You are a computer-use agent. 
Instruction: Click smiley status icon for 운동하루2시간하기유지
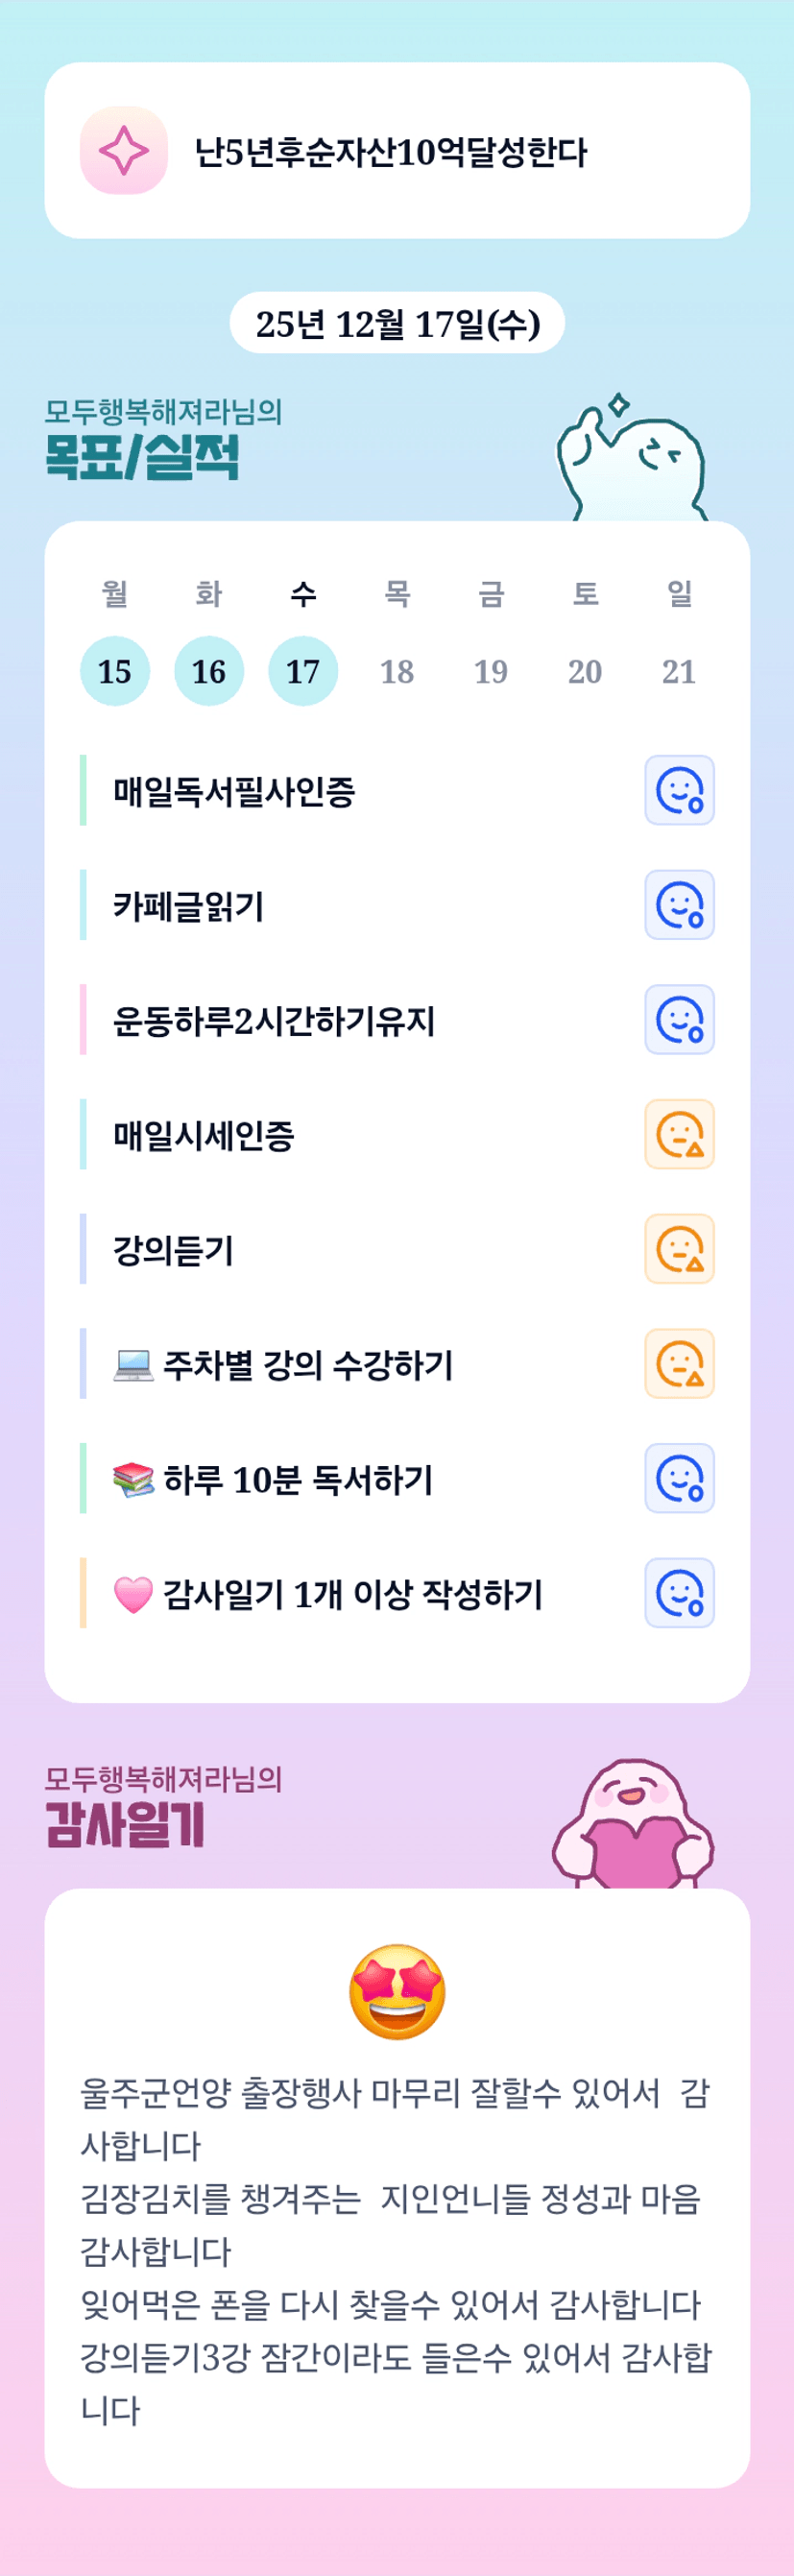[679, 1019]
